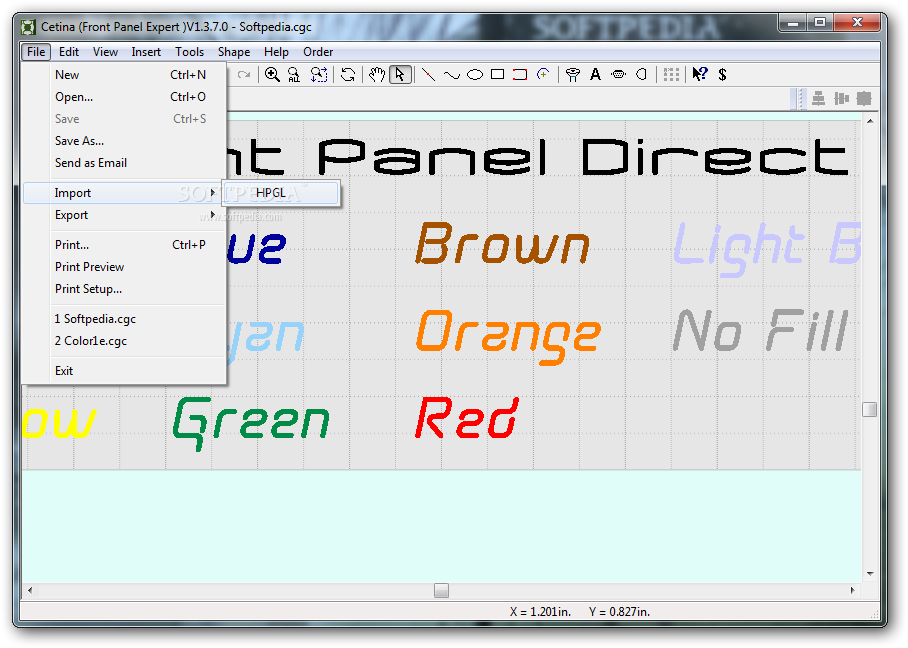The height and width of the screenshot is (648, 908).
Task: Click the vertical scrollbar up arrow
Action: coord(870,122)
